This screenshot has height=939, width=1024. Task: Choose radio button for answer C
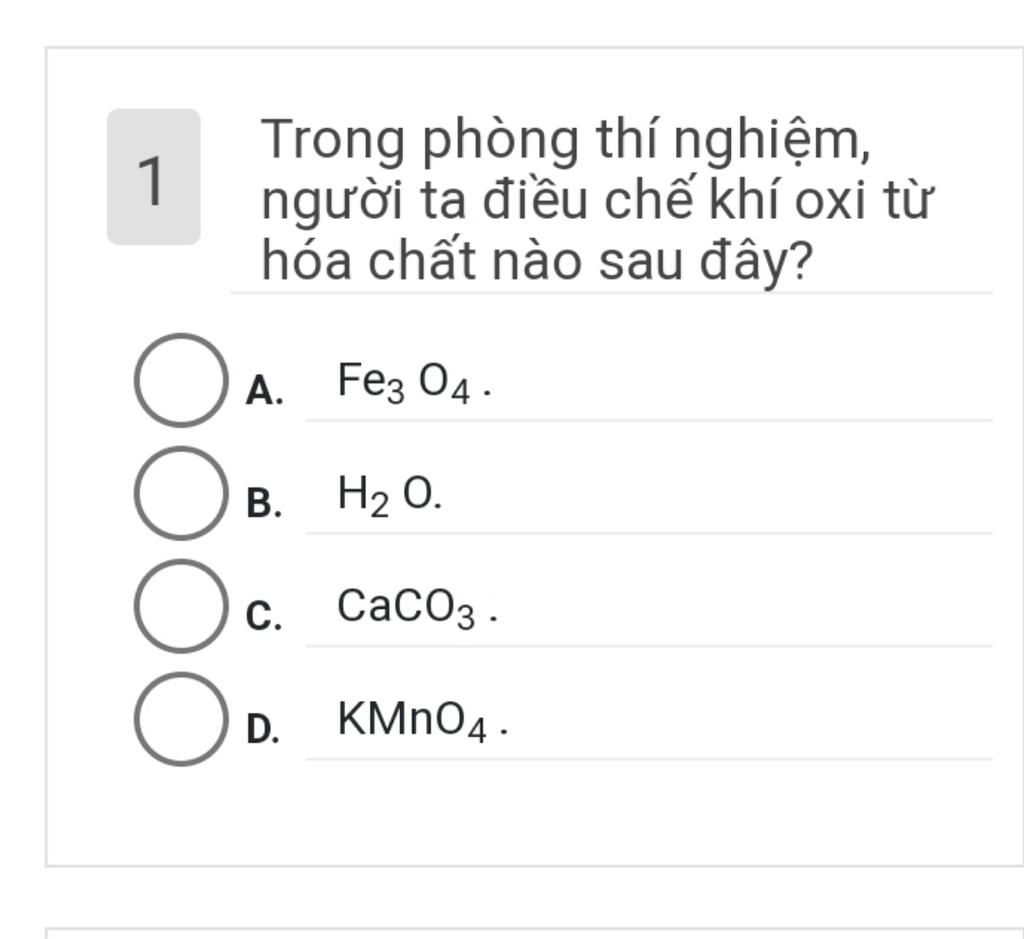pos(181,606)
